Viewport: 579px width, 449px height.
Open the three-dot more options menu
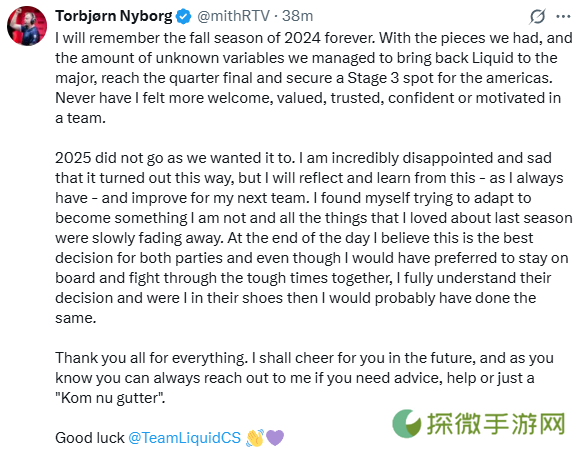[x=563, y=17]
